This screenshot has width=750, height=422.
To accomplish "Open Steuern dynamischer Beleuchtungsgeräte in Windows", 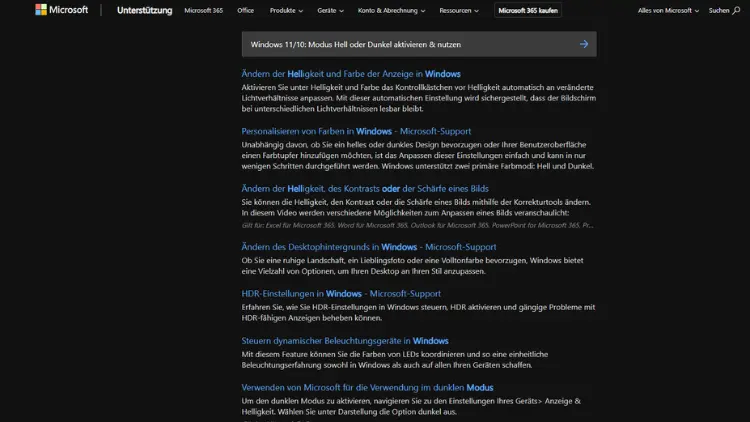I will coord(345,341).
